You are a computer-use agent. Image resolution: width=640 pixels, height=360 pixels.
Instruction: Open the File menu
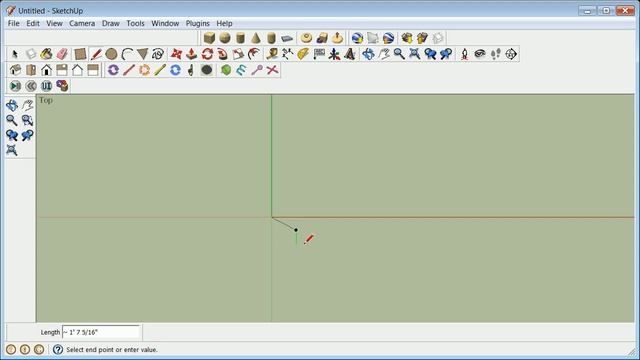pyautogui.click(x=13, y=23)
